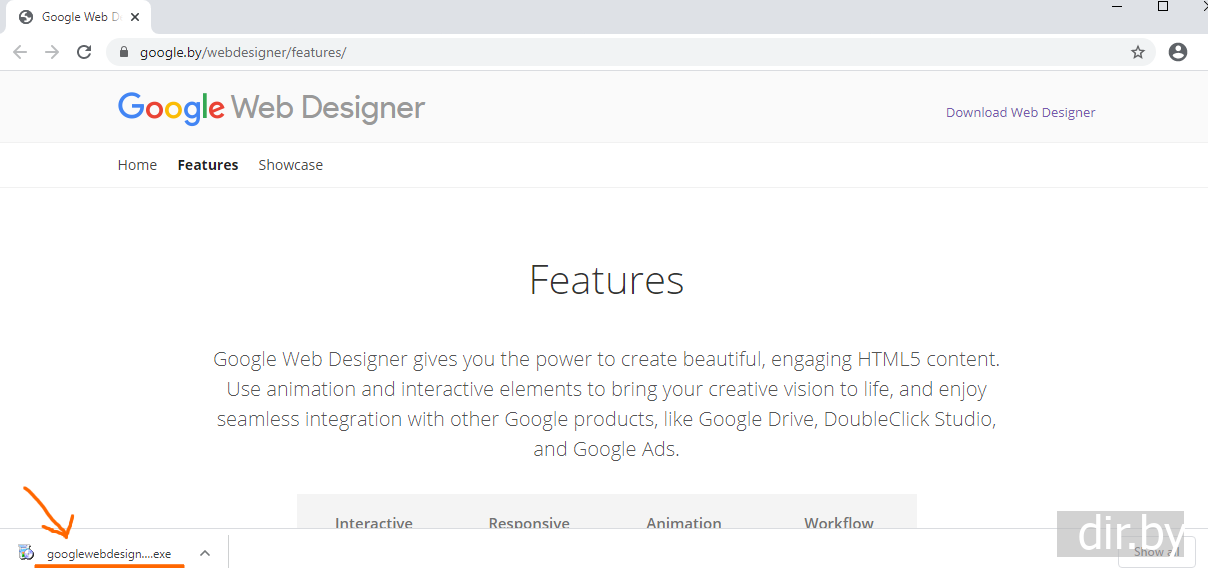Image resolution: width=1208 pixels, height=568 pixels.
Task: Go to the Showcase navigation item
Action: [x=290, y=165]
